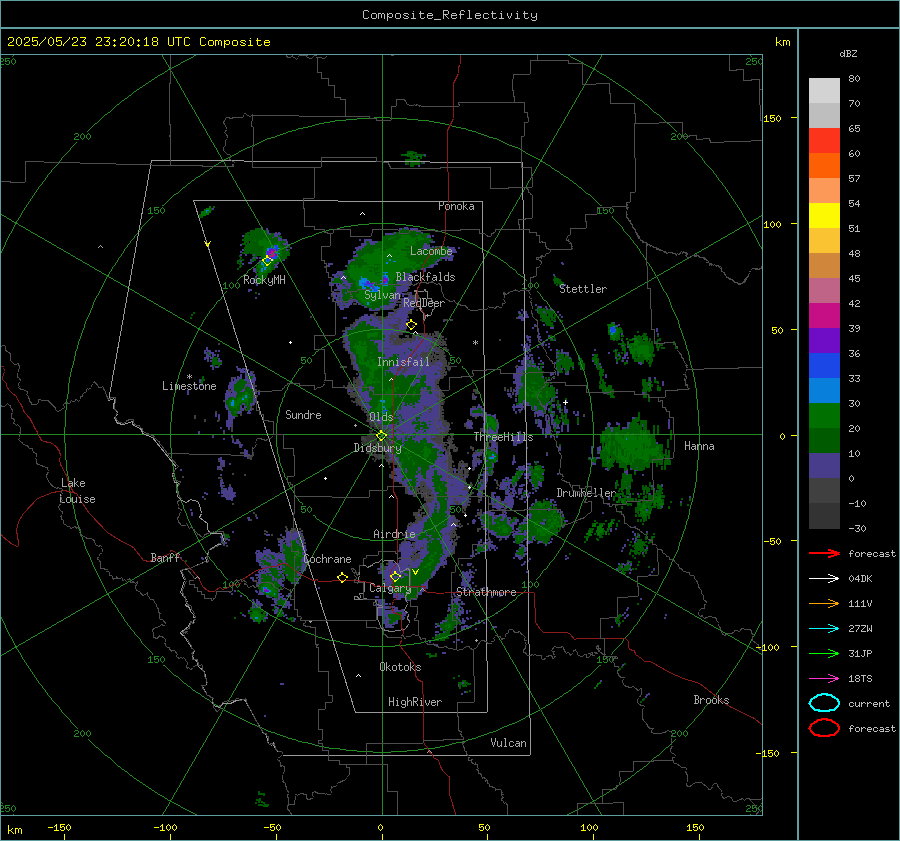Image resolution: width=900 pixels, height=841 pixels.
Task: Click the 18TS legend label
Action: click(x=860, y=679)
